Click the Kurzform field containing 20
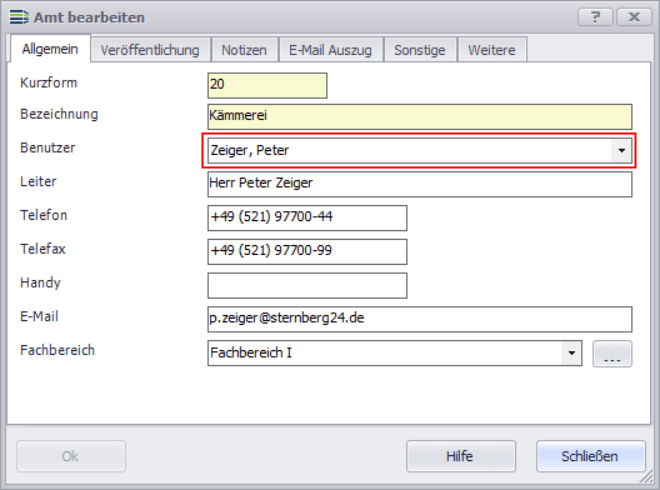The height and width of the screenshot is (490, 660). pos(267,86)
